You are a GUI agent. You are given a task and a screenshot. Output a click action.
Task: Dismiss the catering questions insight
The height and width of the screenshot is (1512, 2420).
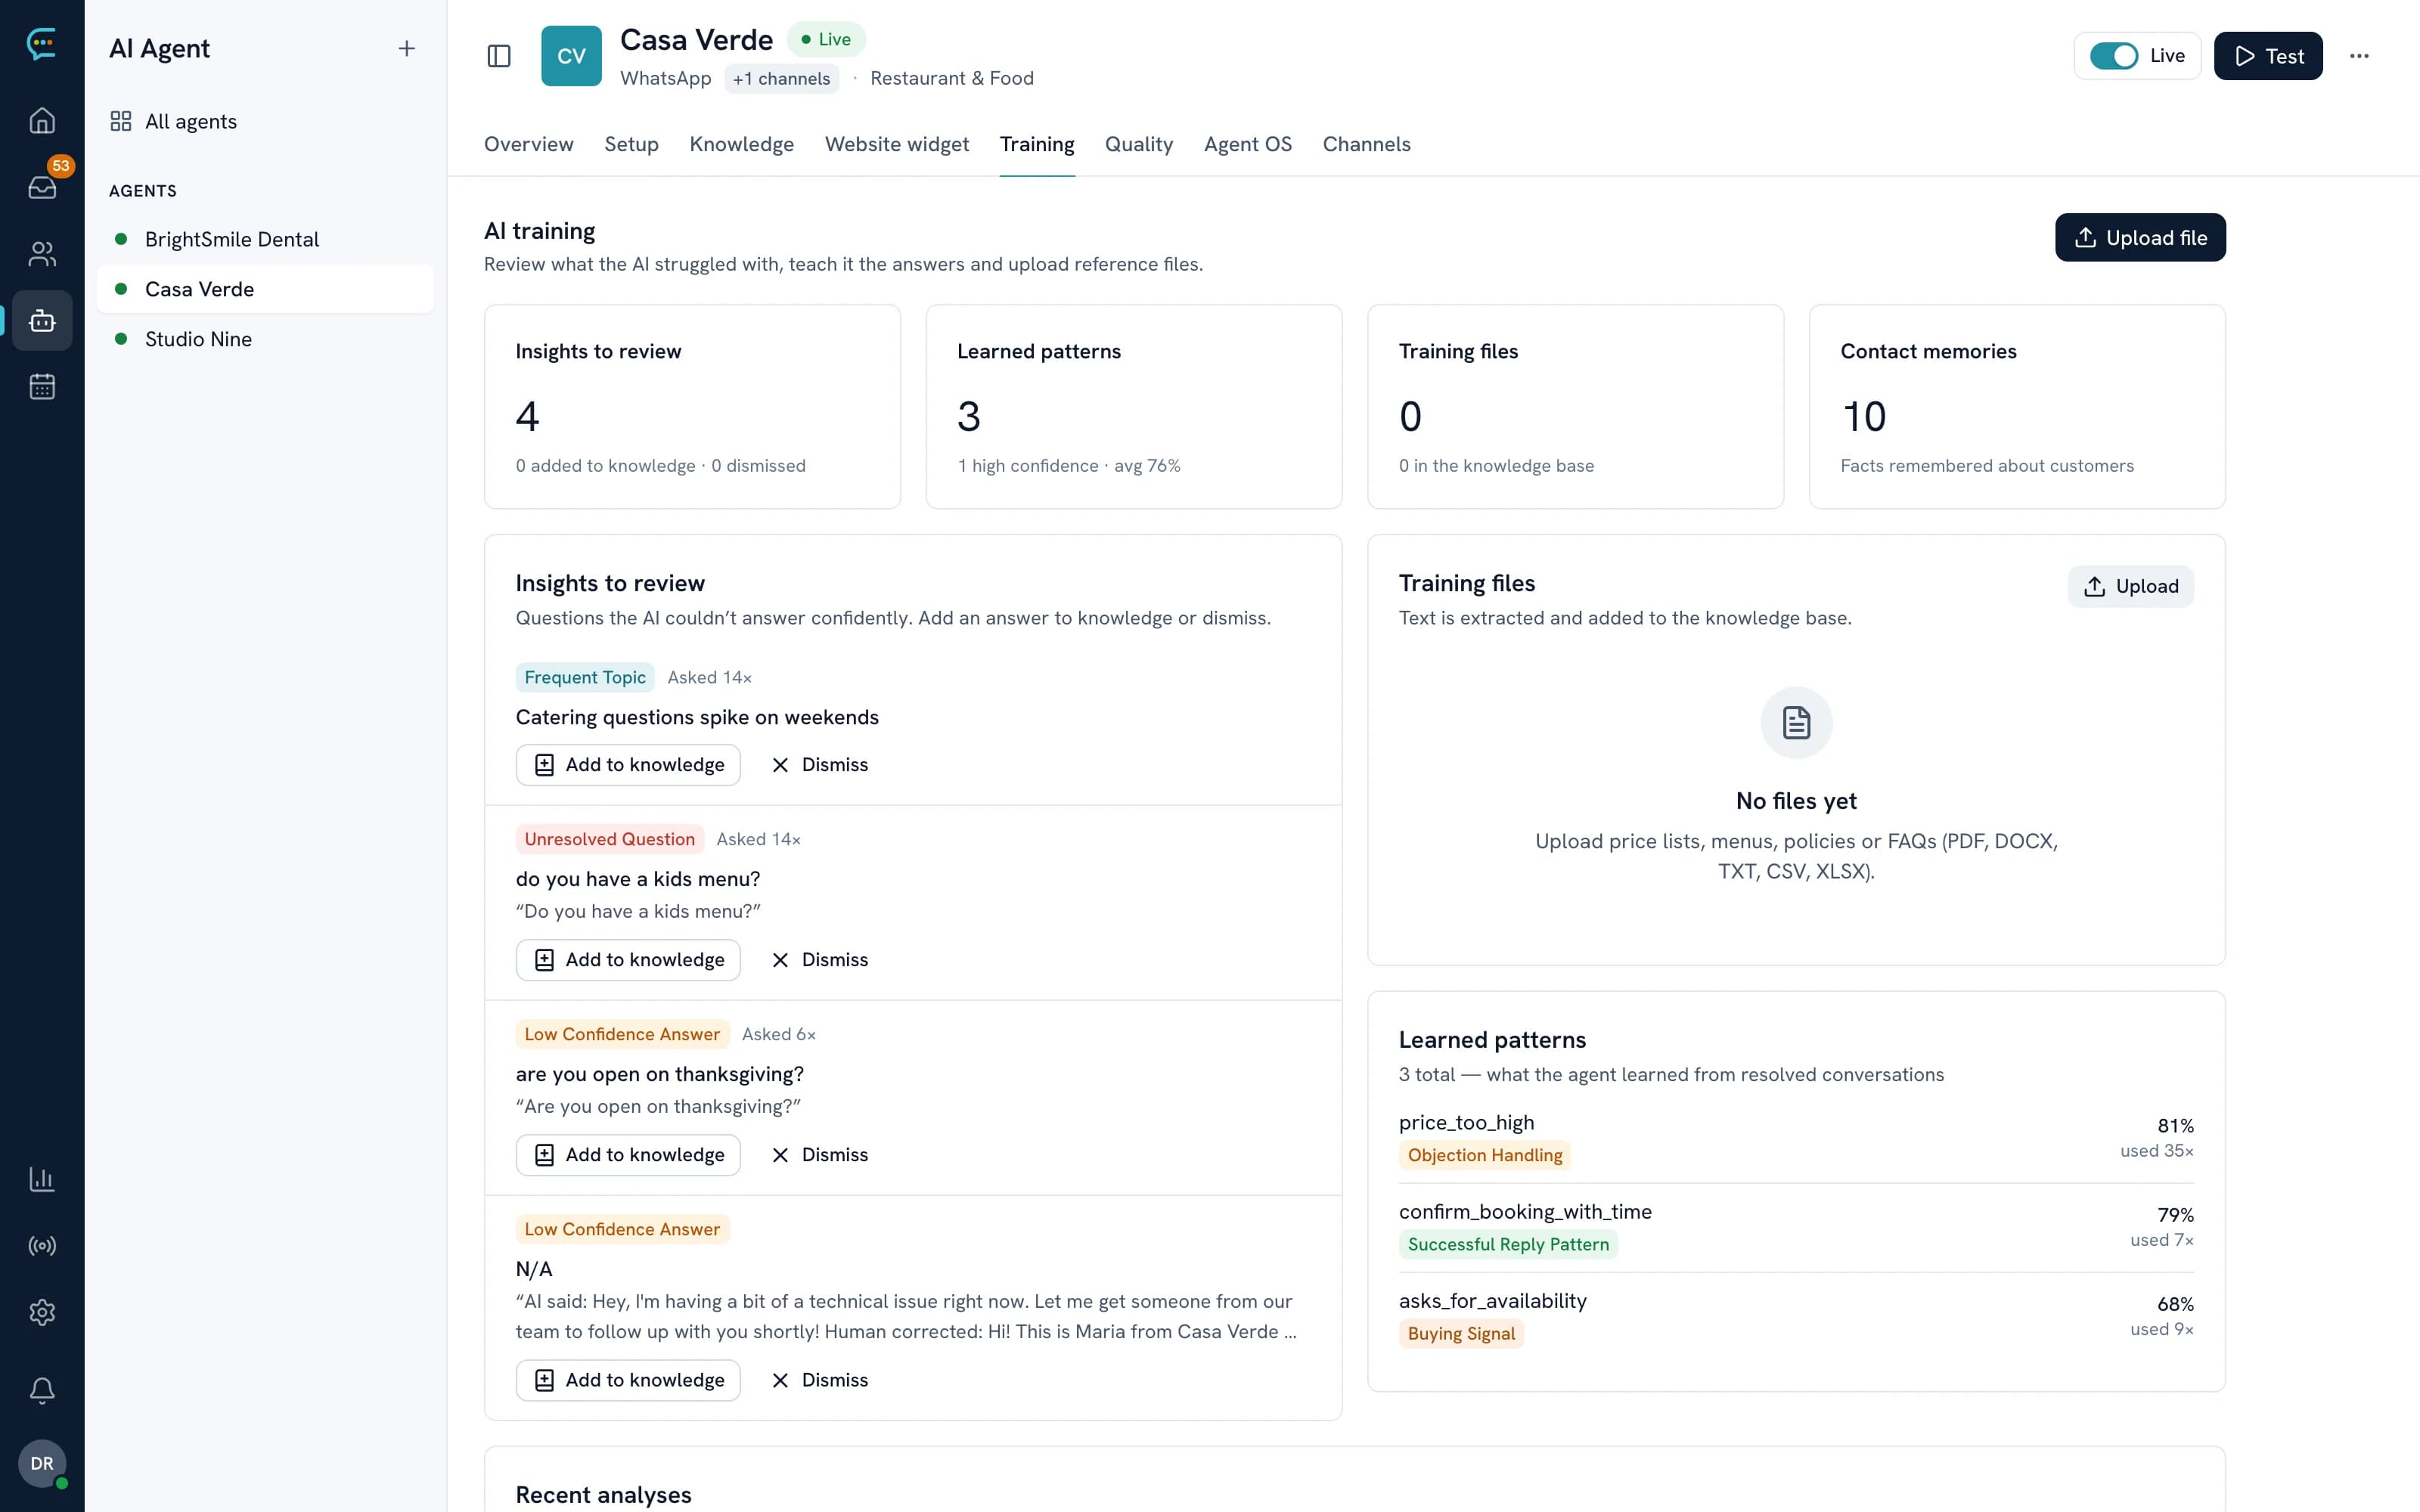(x=819, y=765)
